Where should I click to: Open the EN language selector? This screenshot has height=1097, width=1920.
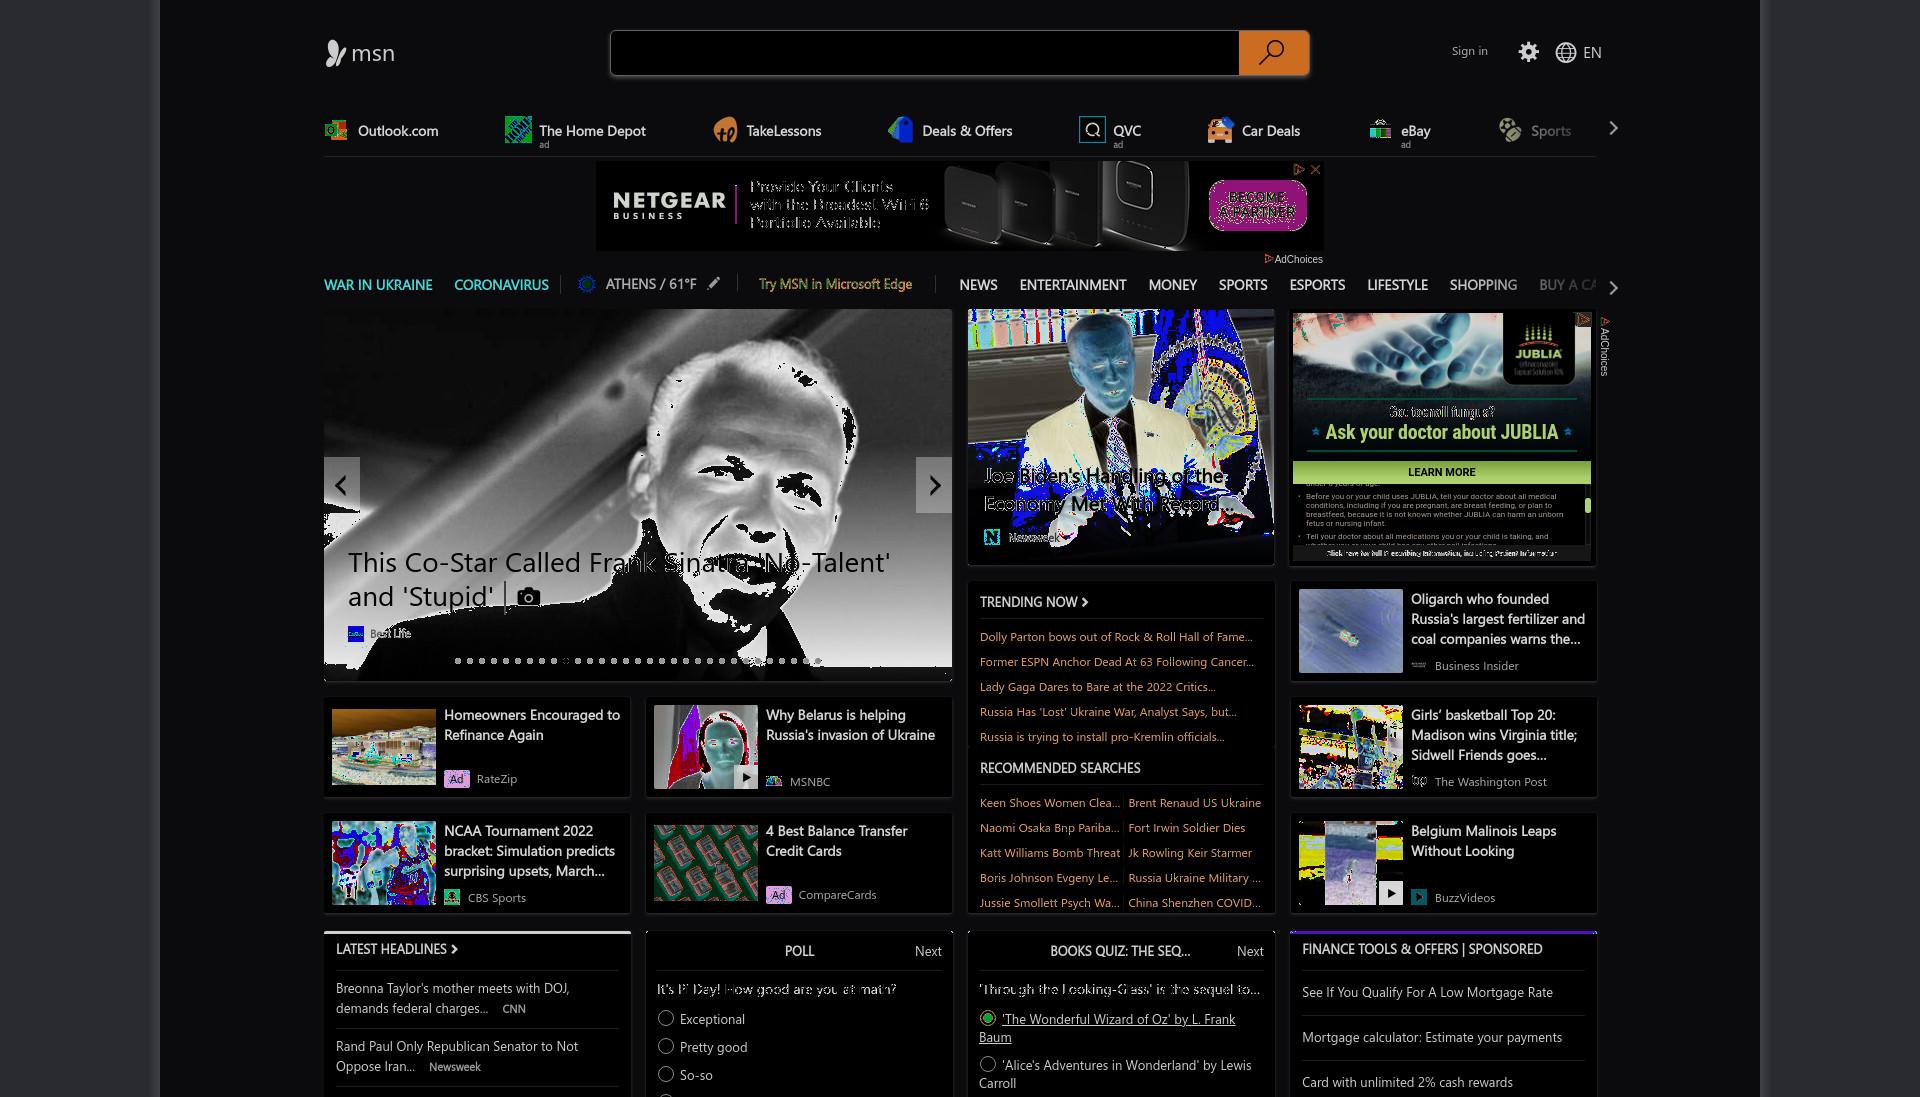coord(1592,52)
